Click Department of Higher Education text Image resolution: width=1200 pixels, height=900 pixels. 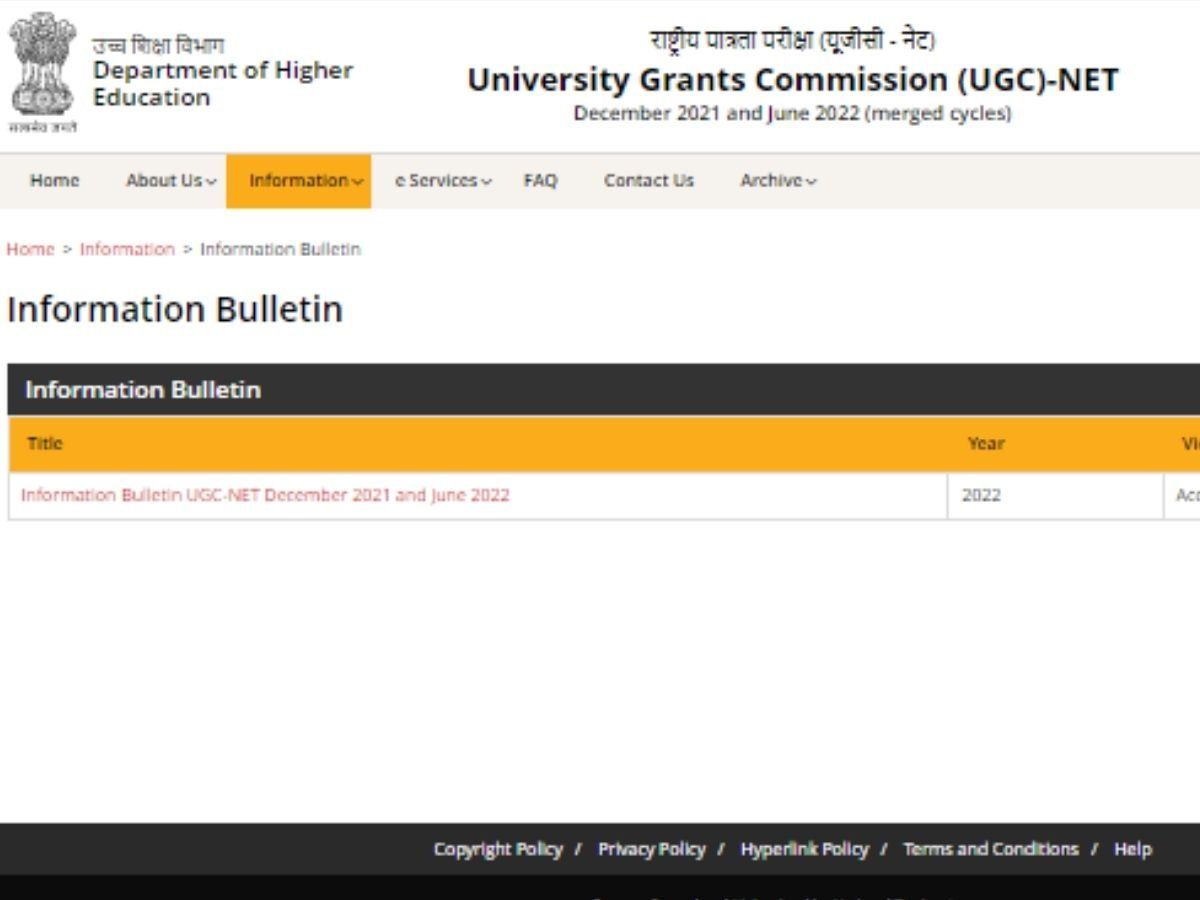click(223, 84)
